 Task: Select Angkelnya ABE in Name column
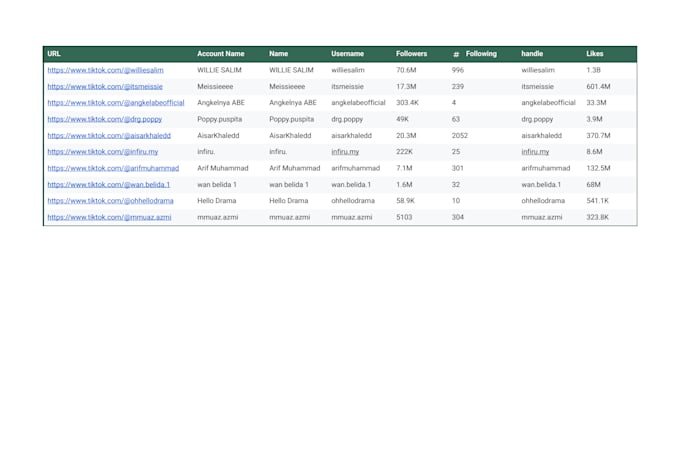pyautogui.click(x=293, y=103)
